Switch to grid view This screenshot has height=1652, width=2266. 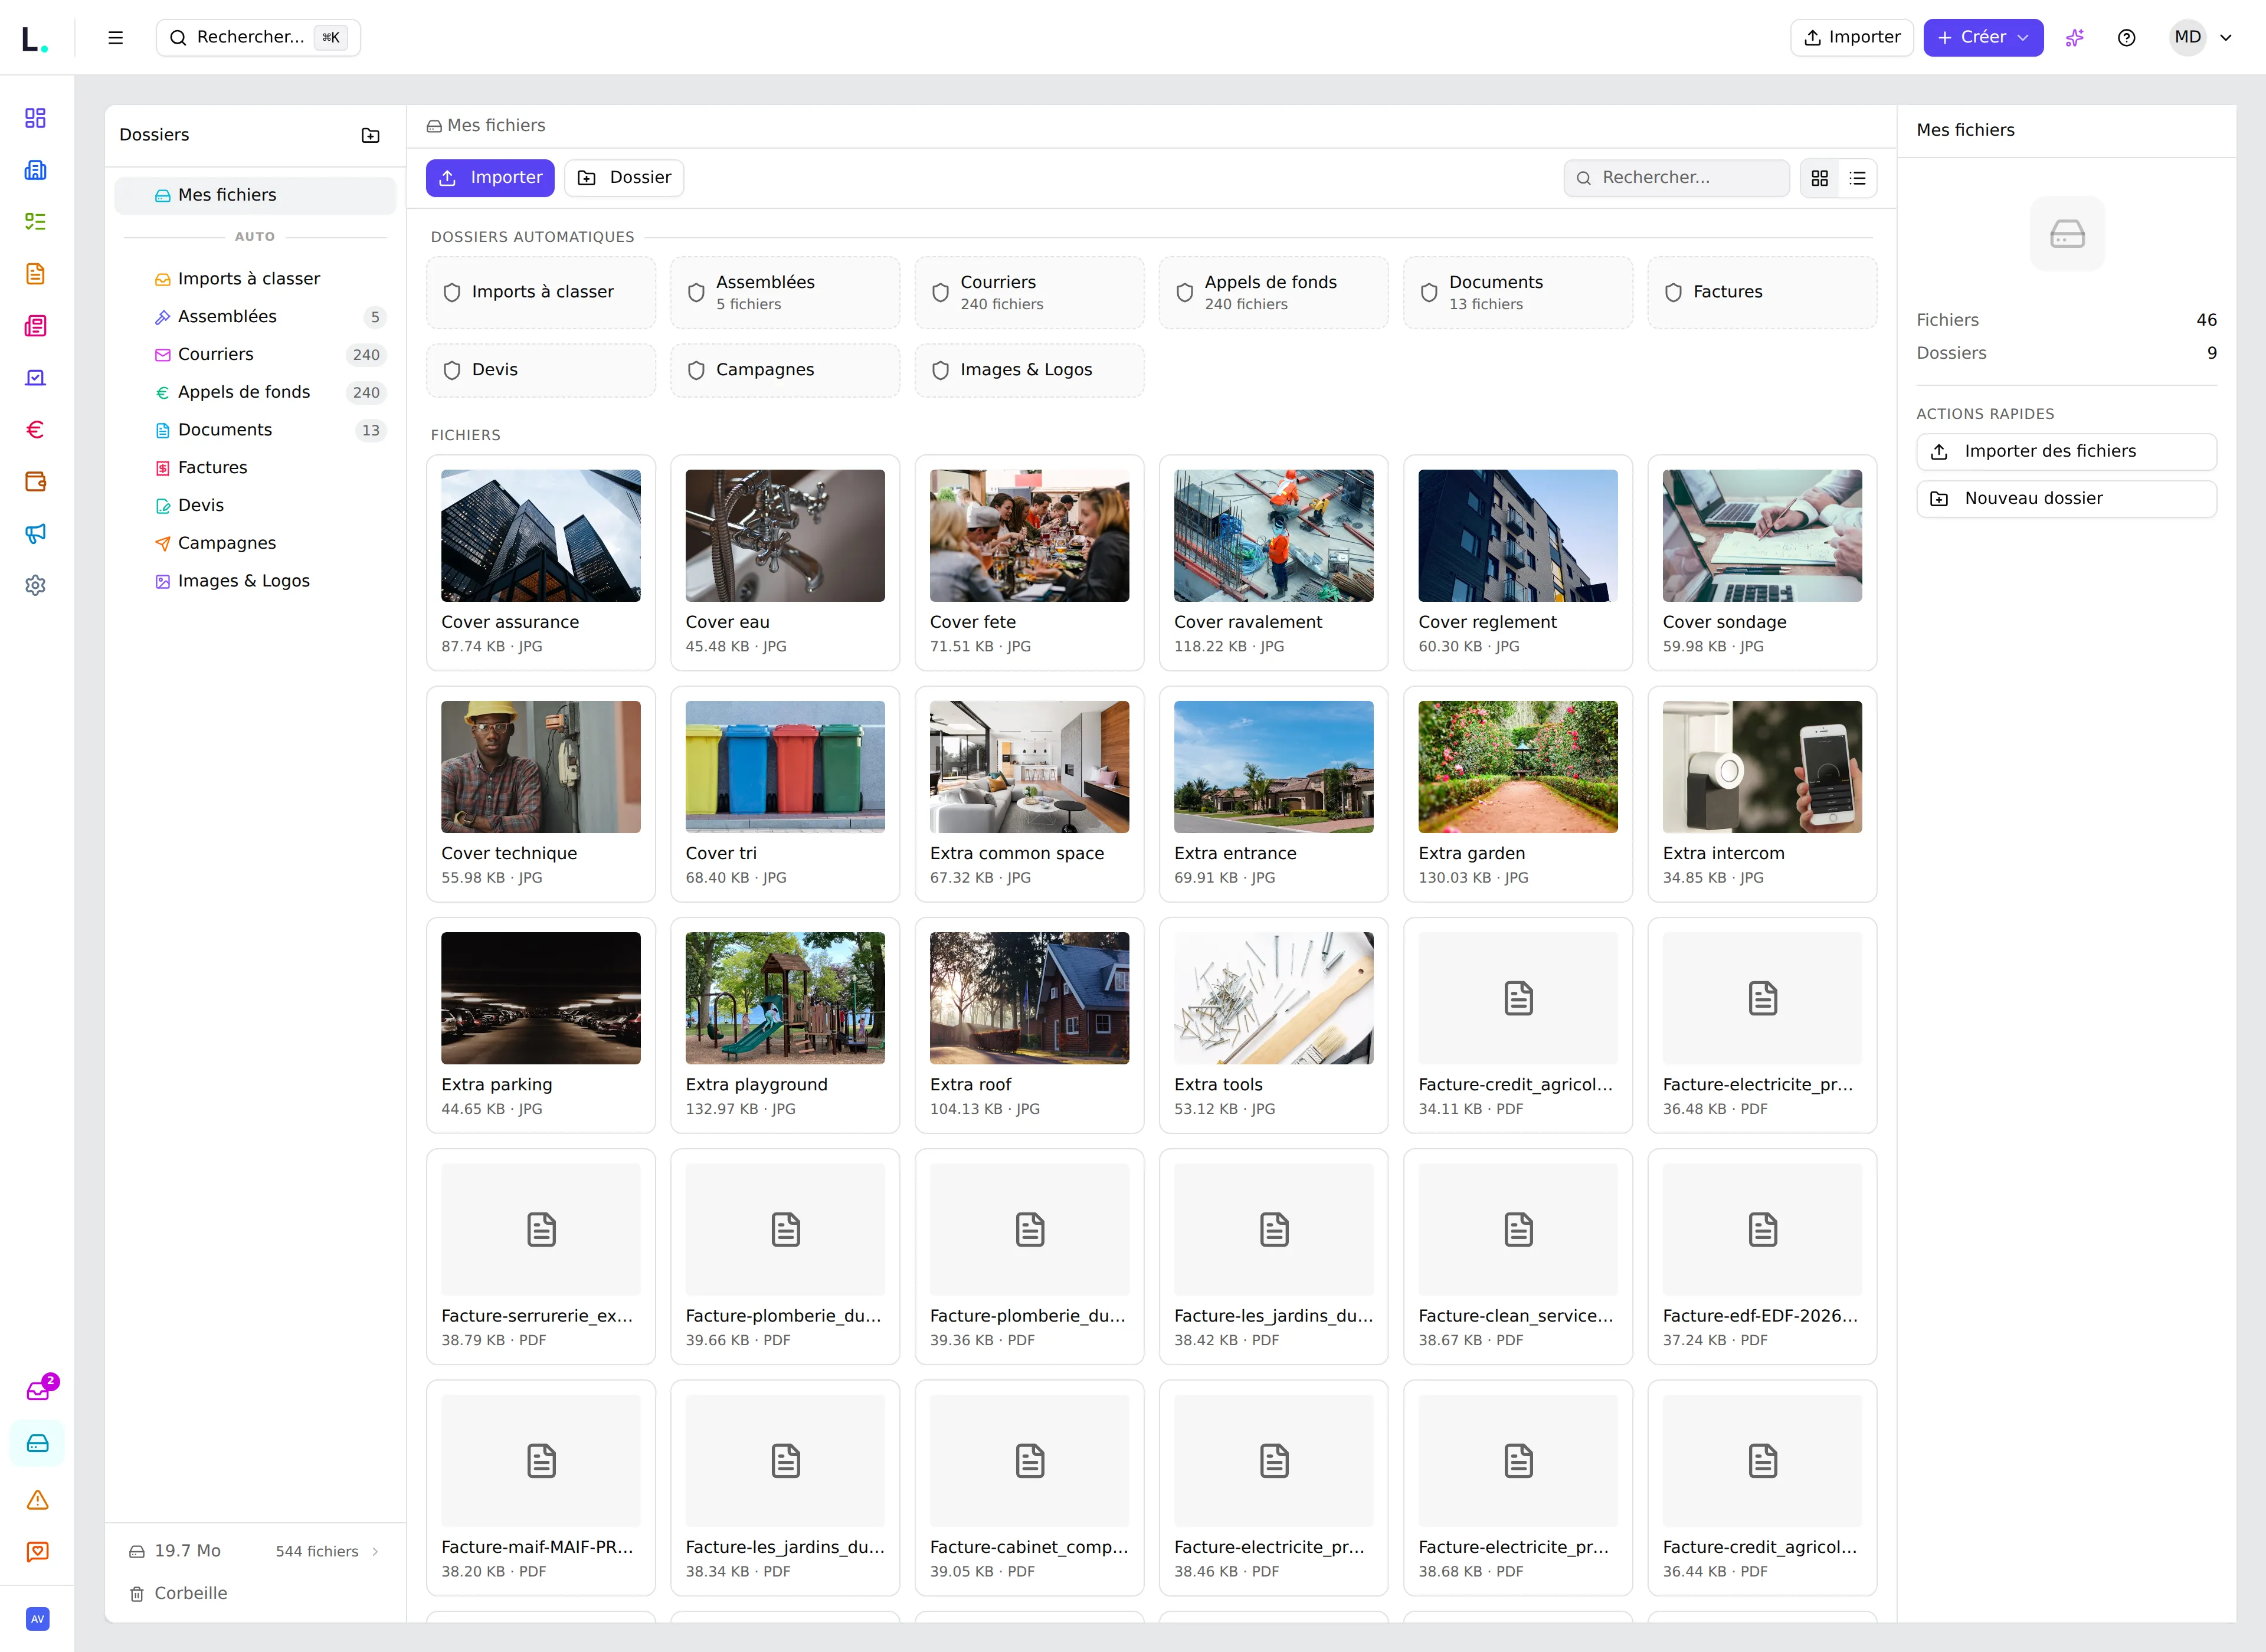tap(1820, 178)
